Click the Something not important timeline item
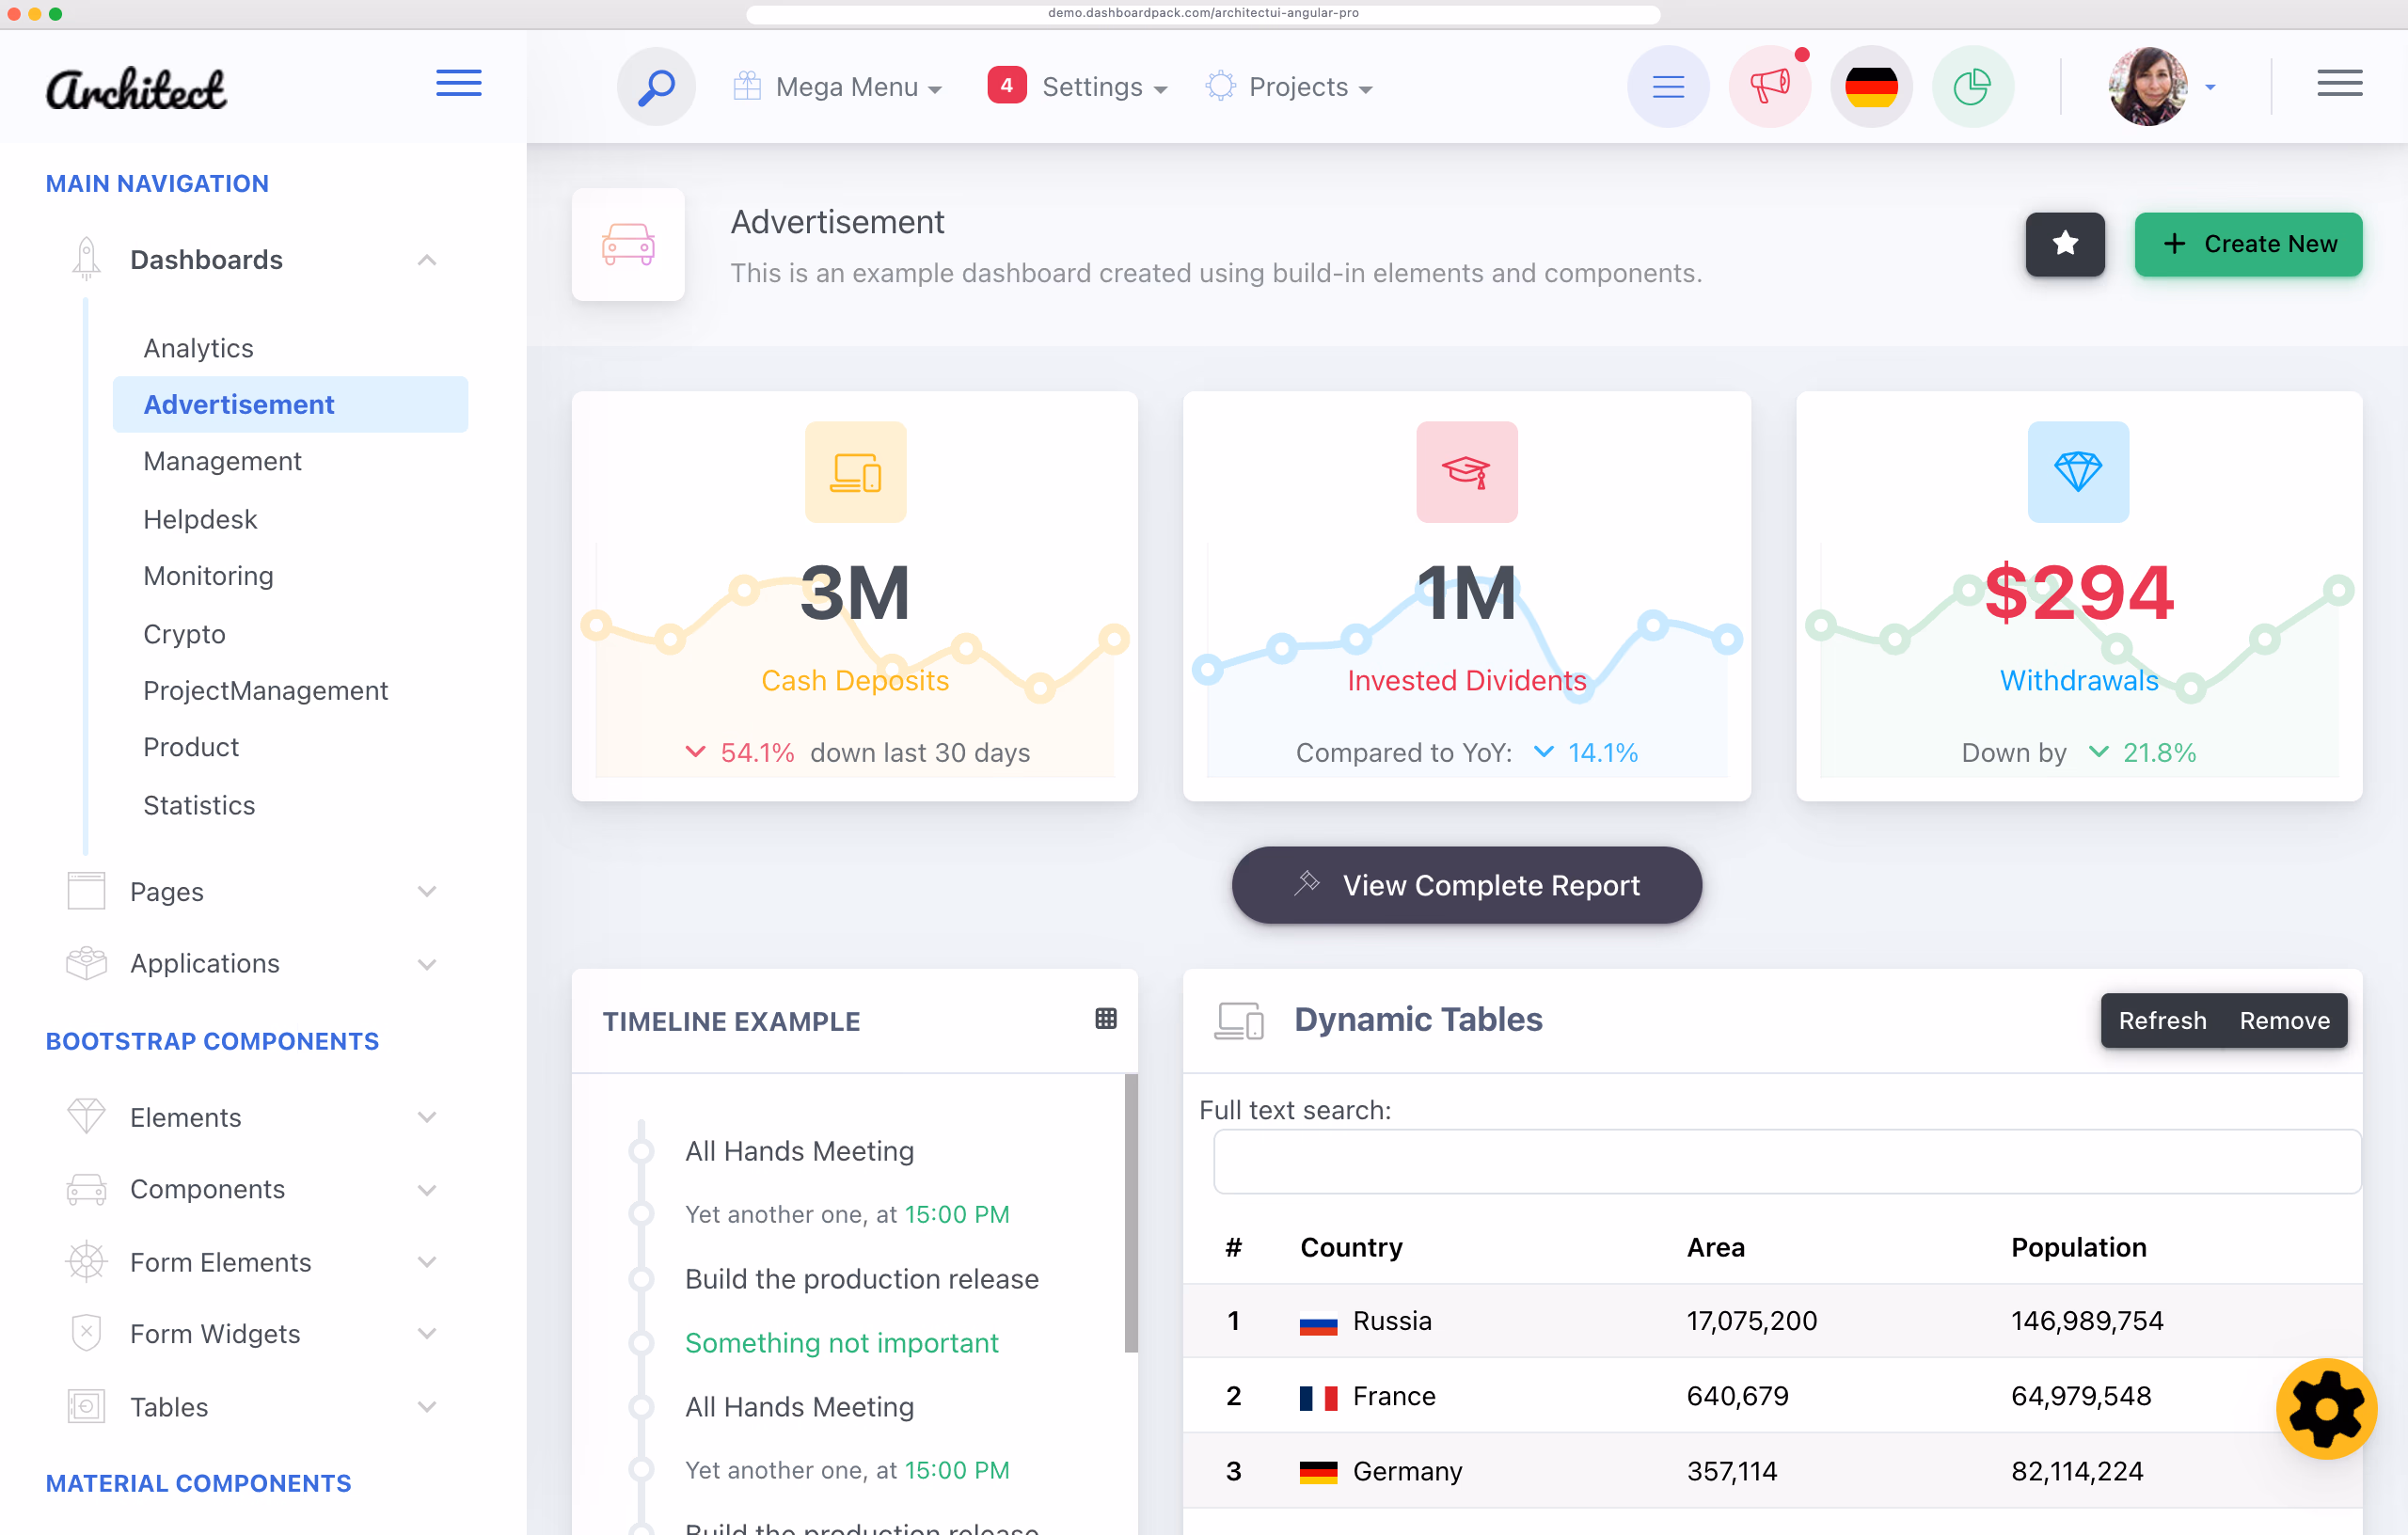This screenshot has height=1535, width=2408. [841, 1343]
